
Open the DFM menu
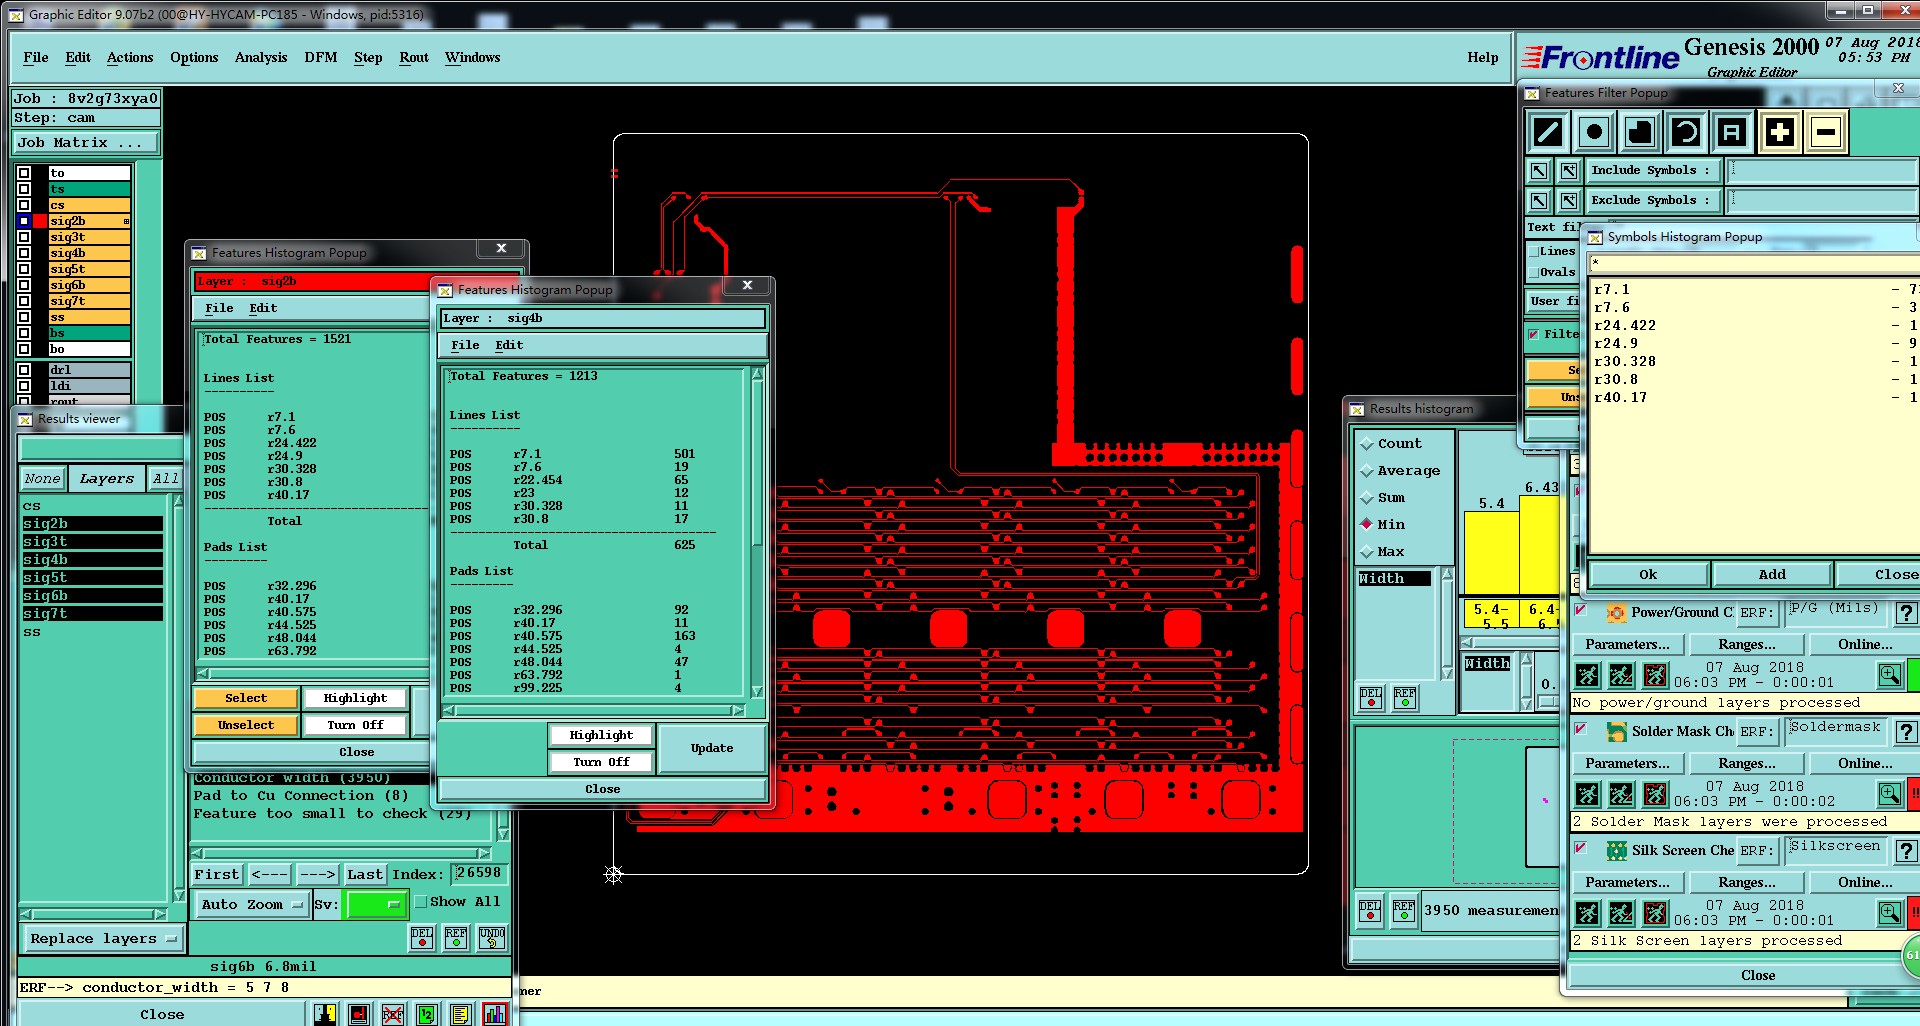point(321,58)
